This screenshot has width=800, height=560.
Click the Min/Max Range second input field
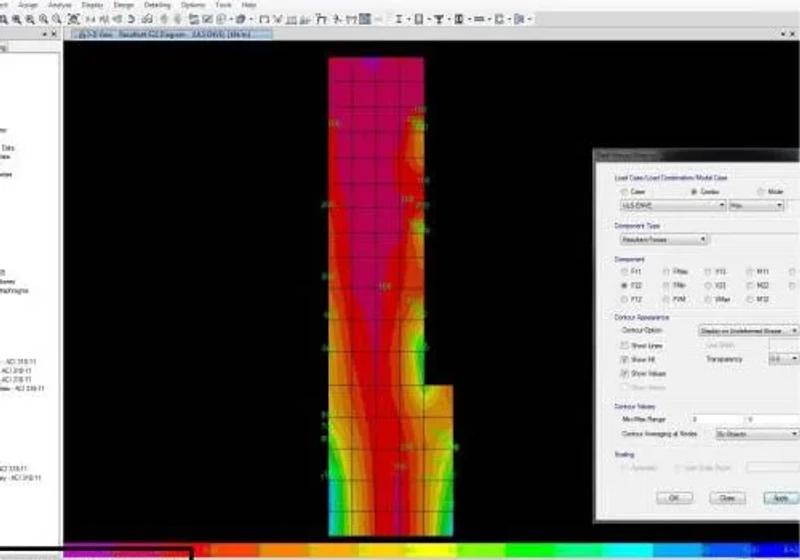[772, 419]
